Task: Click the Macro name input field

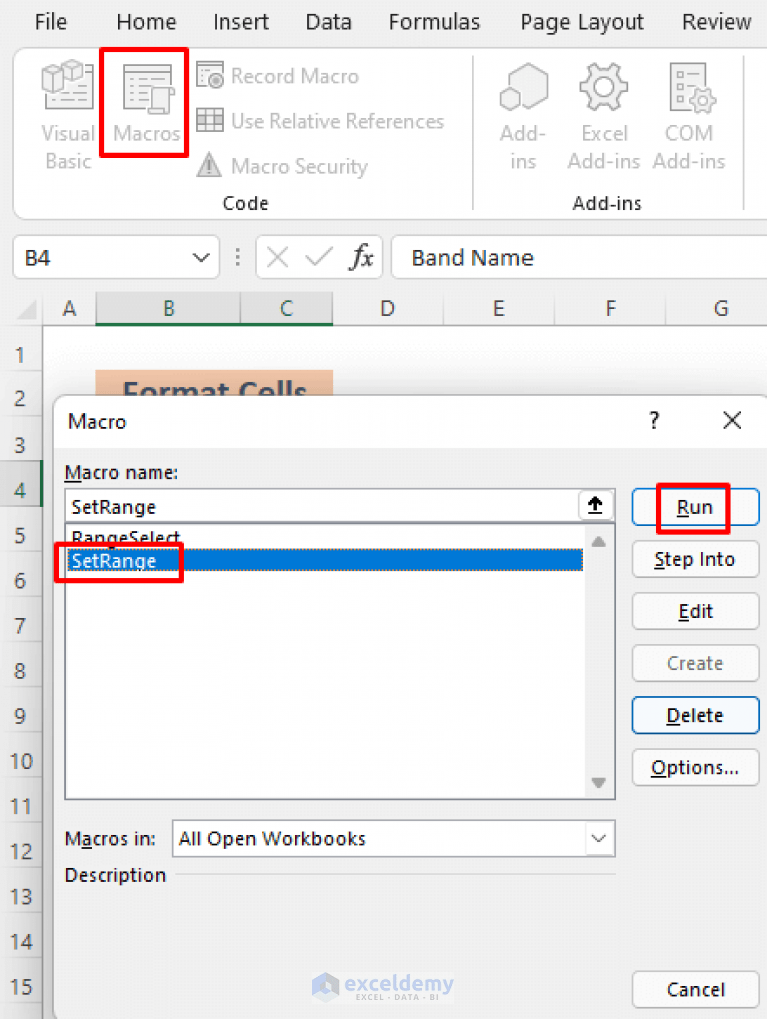Action: pos(322,506)
